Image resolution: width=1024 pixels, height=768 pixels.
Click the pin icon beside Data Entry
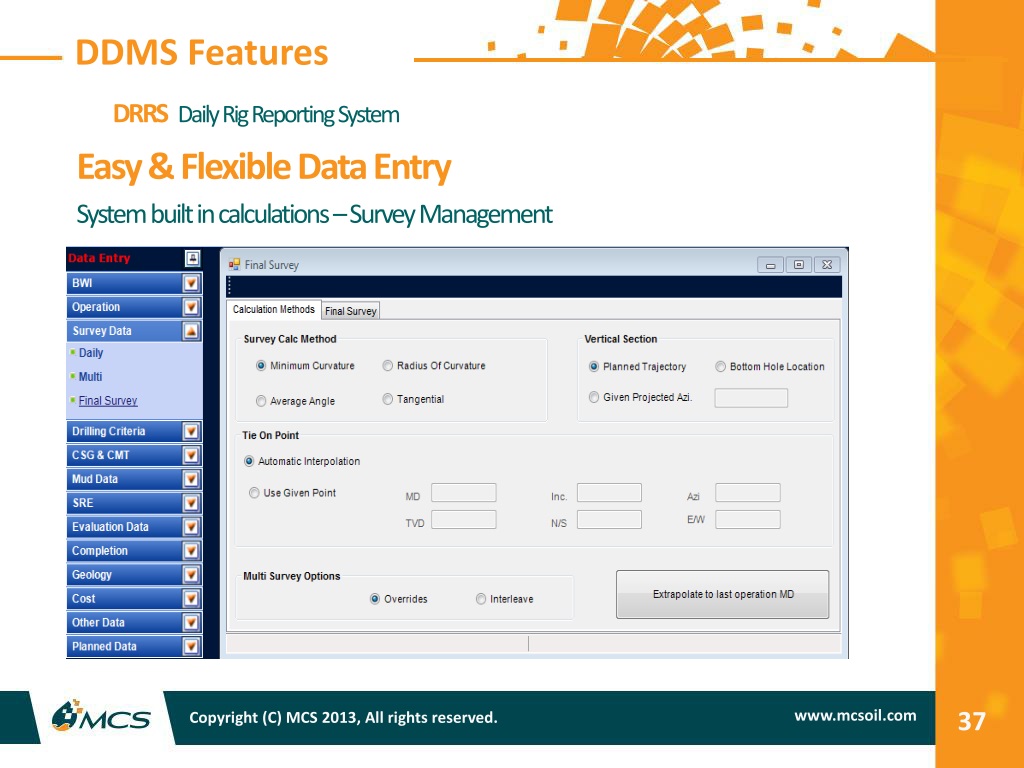coord(192,259)
